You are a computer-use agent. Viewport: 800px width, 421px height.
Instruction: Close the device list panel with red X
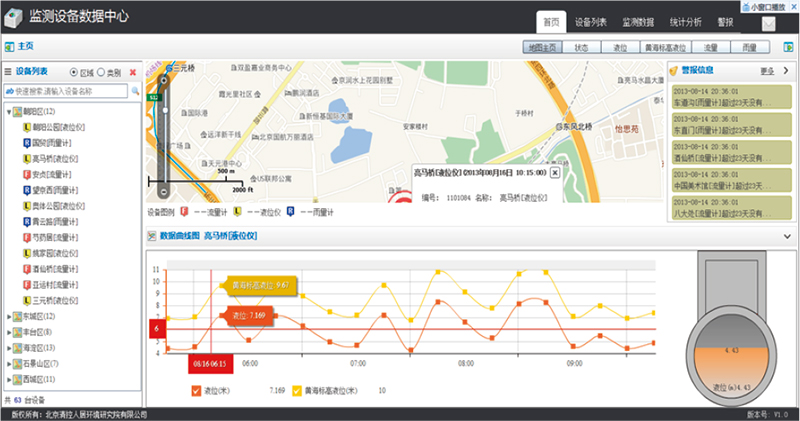133,73
